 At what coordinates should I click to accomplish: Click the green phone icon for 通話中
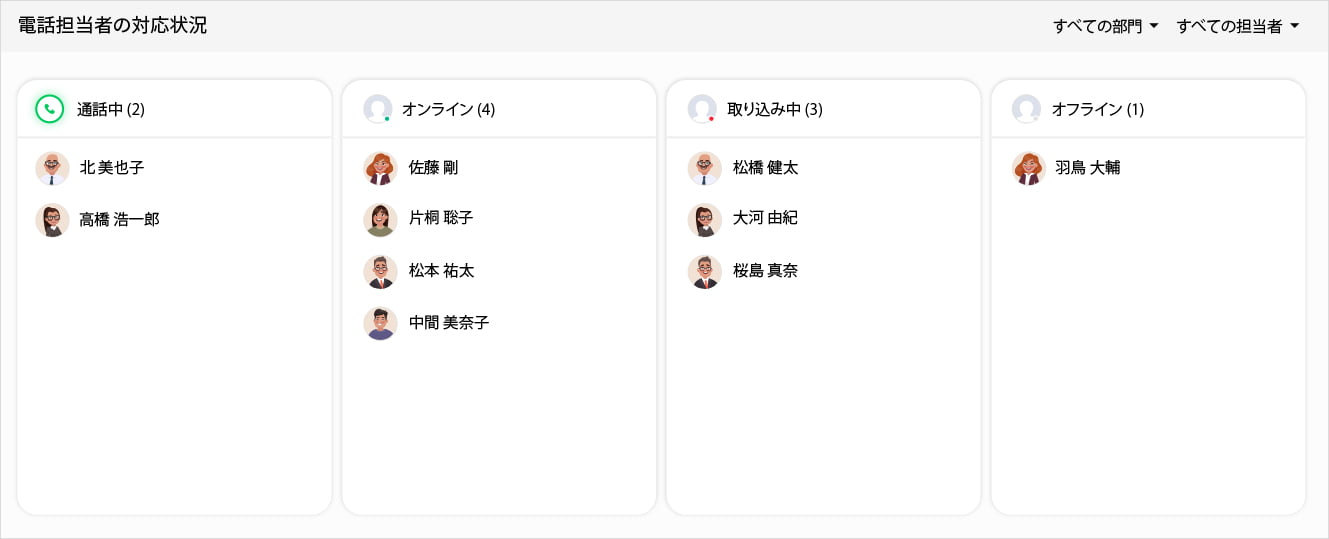[49, 109]
